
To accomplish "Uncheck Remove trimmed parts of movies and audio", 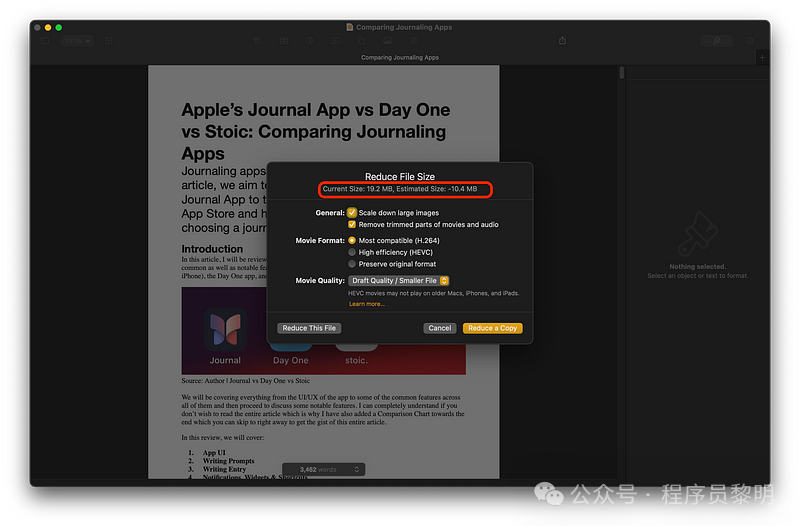I will coord(352,224).
